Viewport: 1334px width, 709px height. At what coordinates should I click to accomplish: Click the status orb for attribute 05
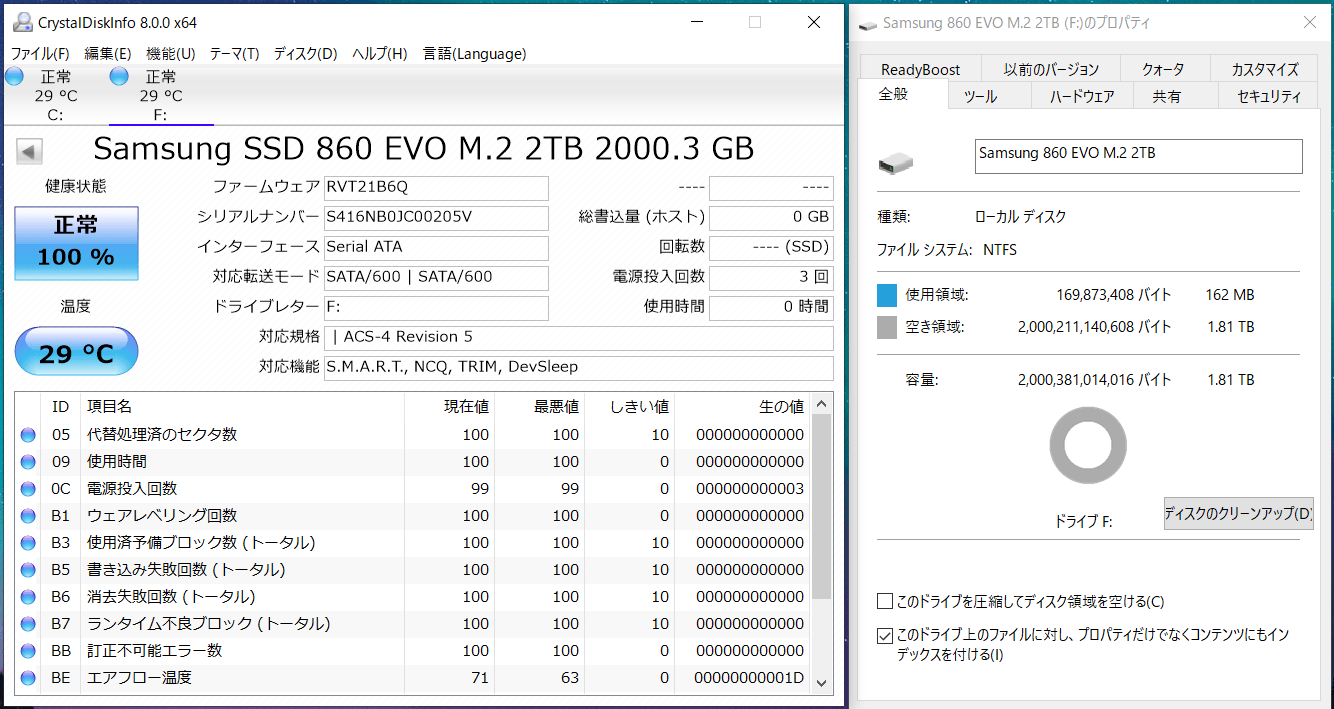click(28, 435)
